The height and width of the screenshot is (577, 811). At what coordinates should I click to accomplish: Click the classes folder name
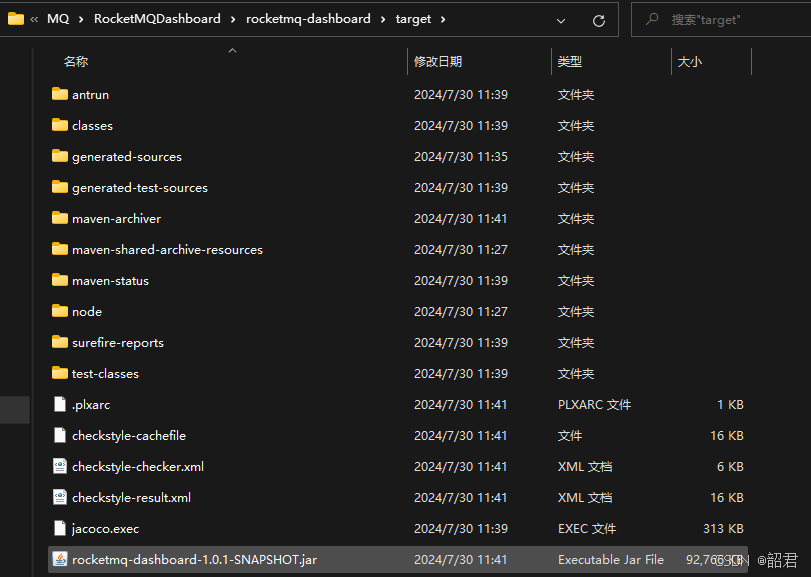tap(93, 126)
